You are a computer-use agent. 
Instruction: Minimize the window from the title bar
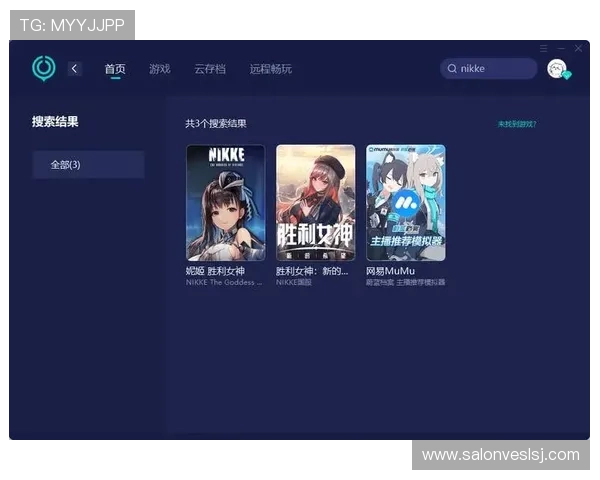(561, 49)
